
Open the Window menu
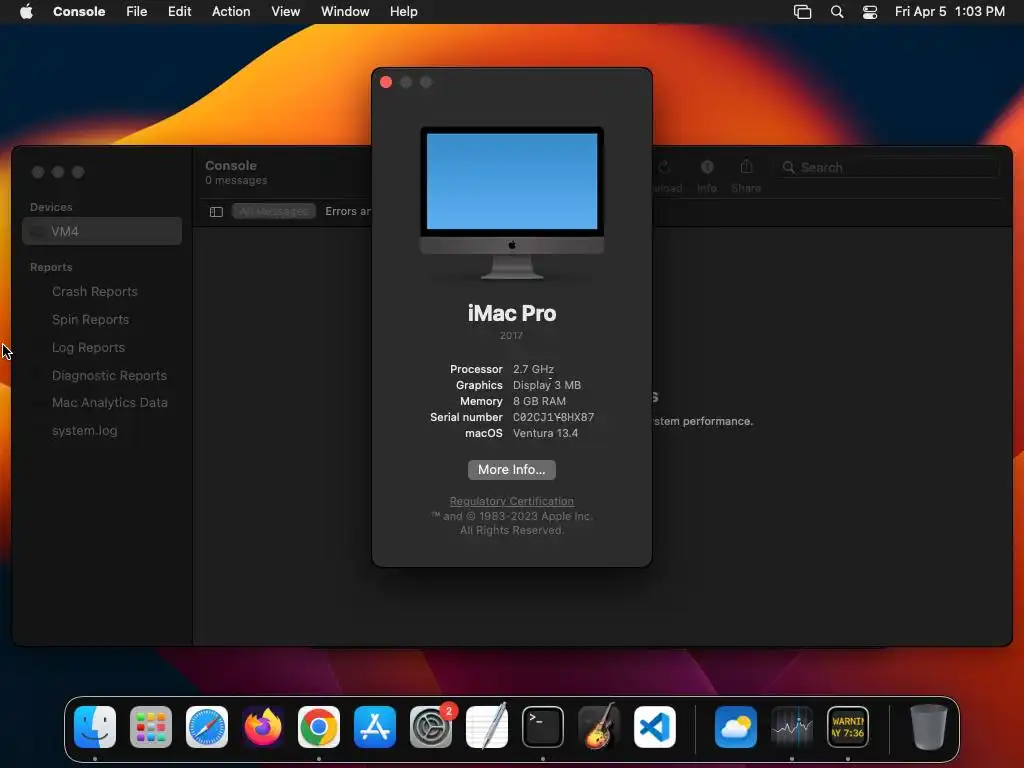point(345,12)
